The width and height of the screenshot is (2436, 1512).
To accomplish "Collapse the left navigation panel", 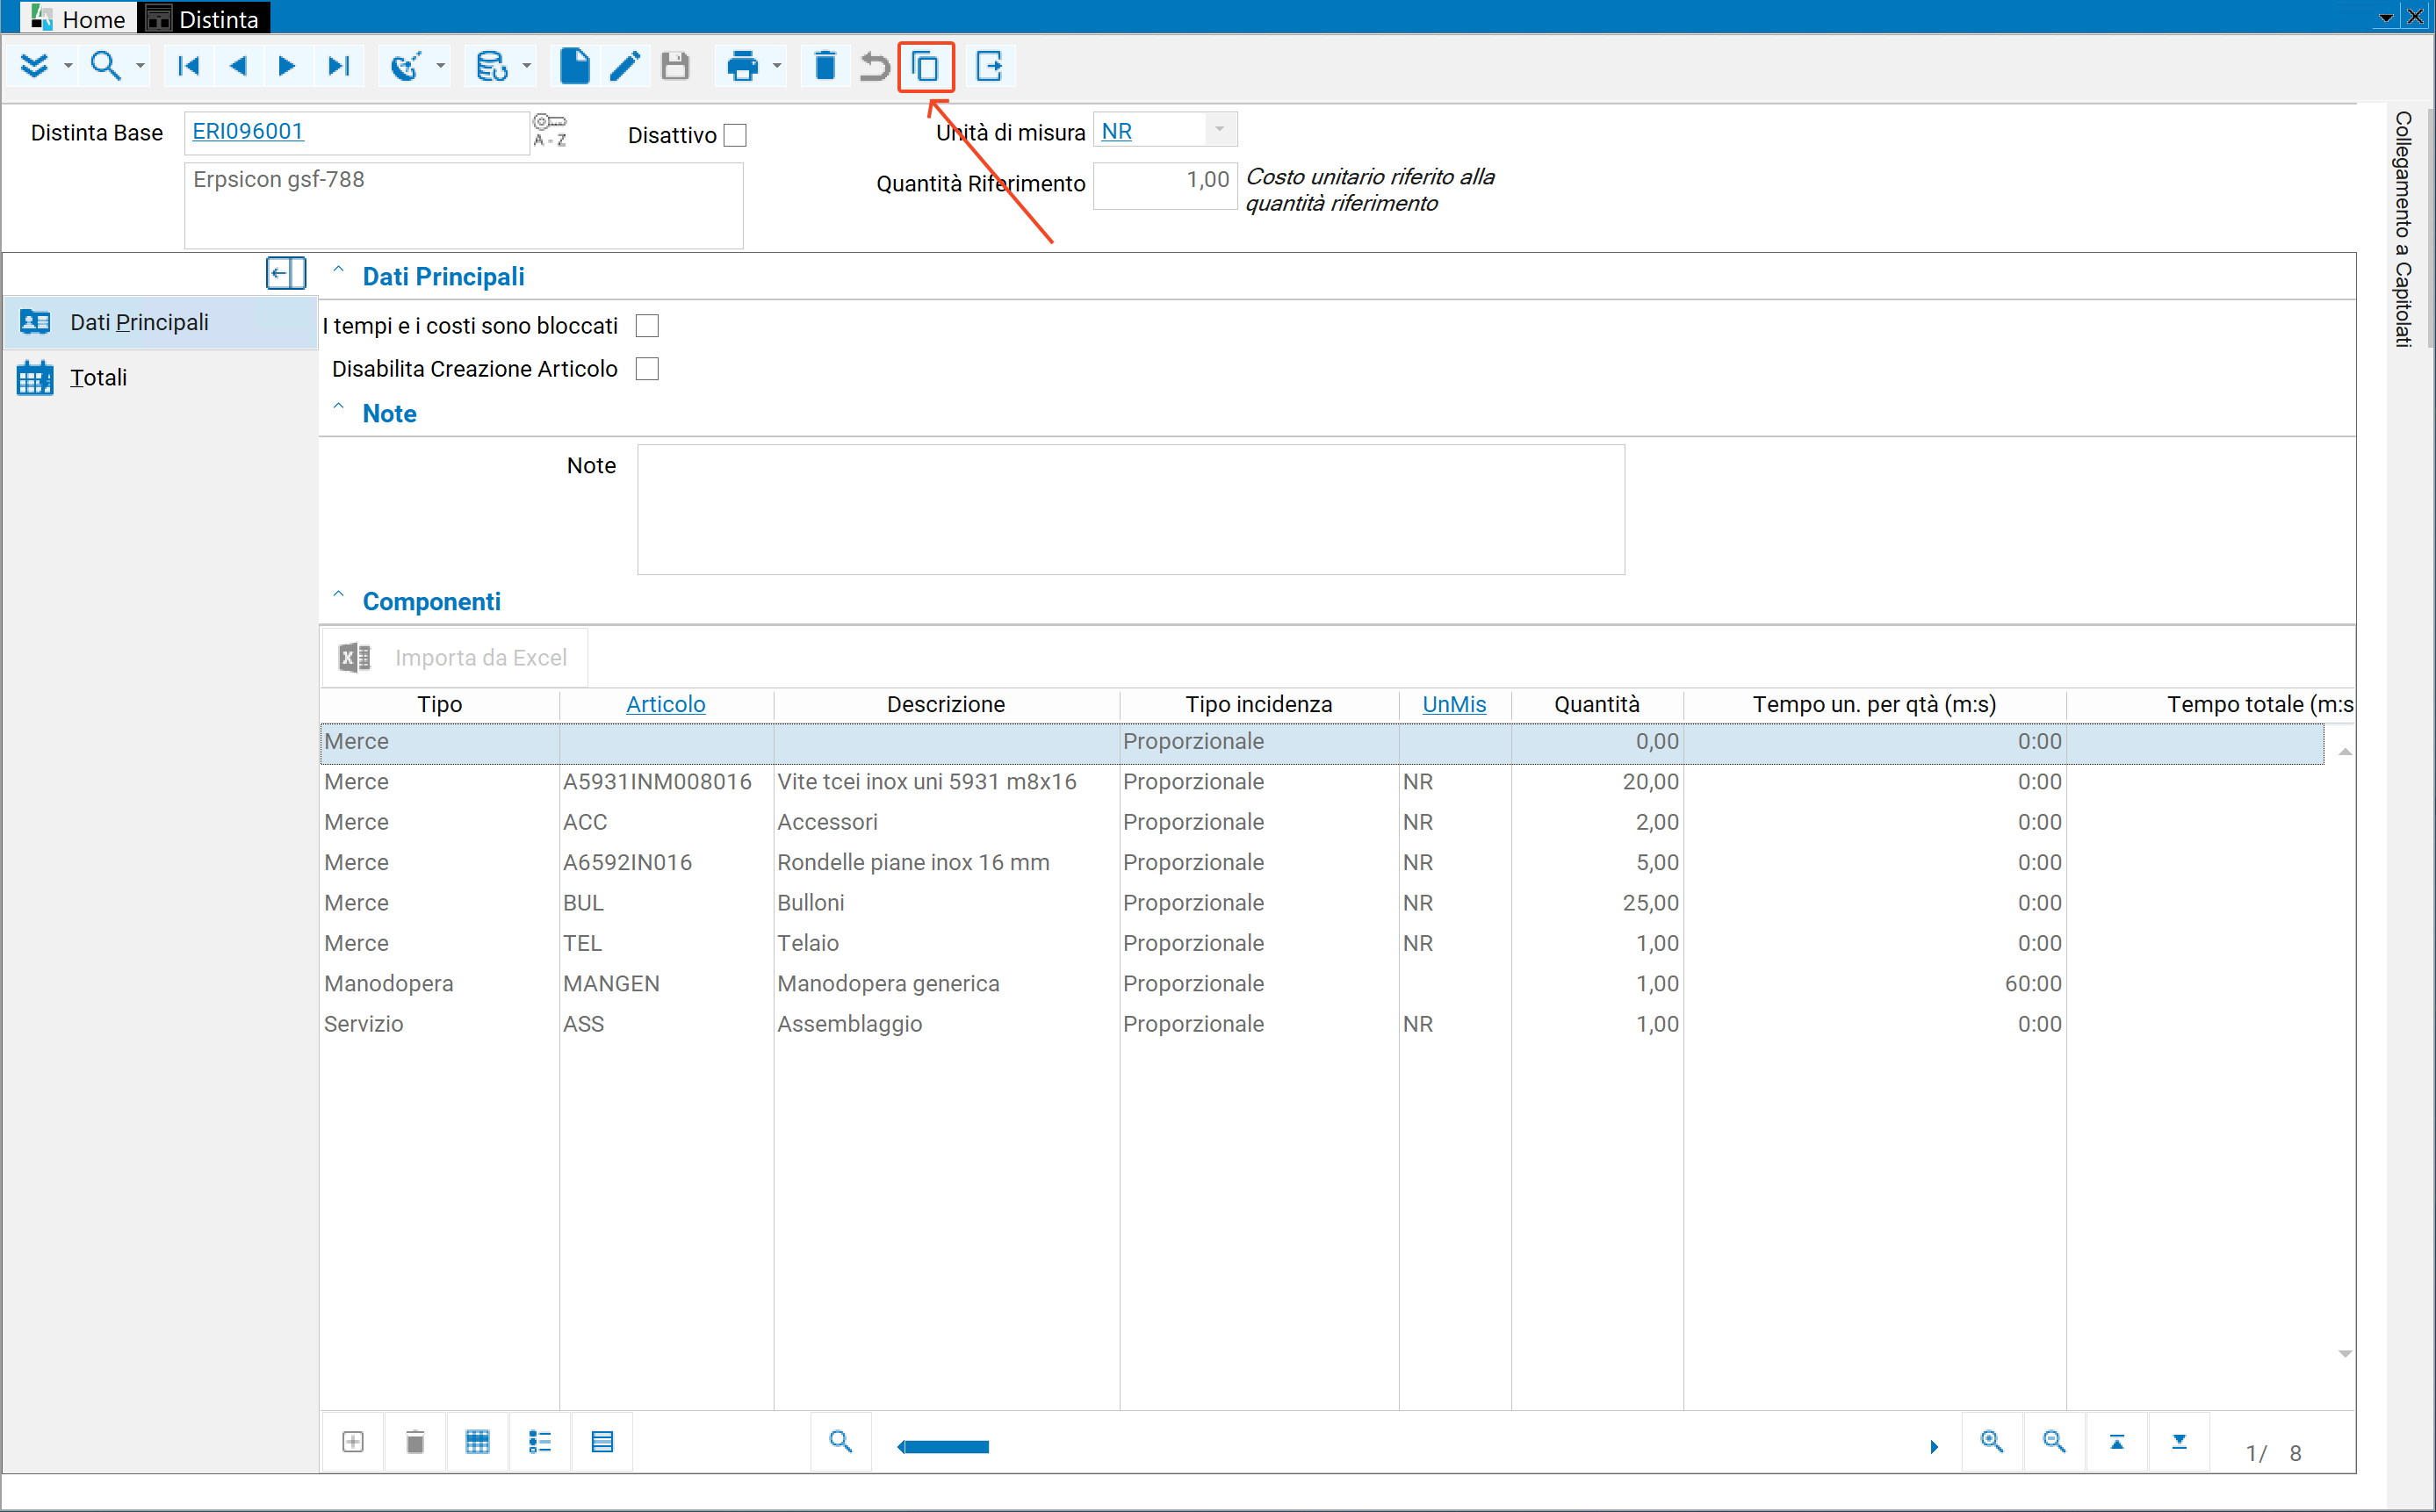I will [x=286, y=273].
